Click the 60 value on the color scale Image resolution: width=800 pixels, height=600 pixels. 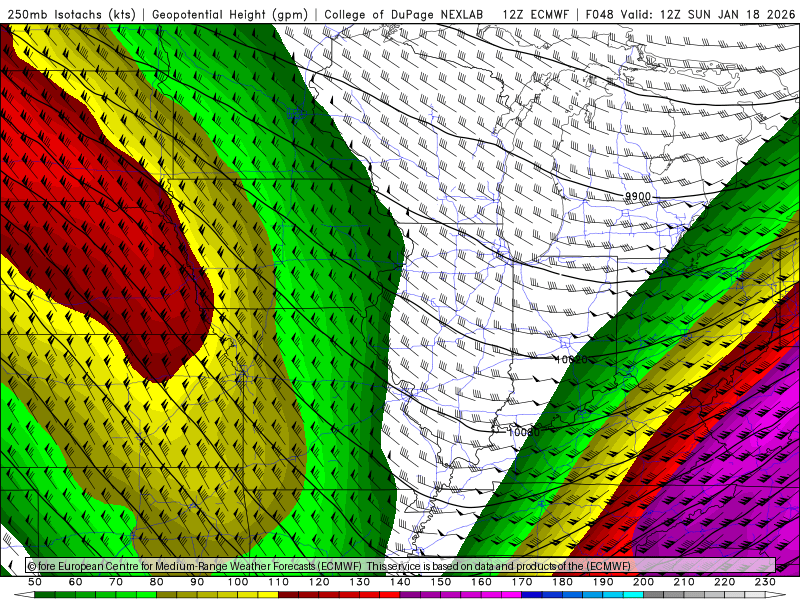75,582
